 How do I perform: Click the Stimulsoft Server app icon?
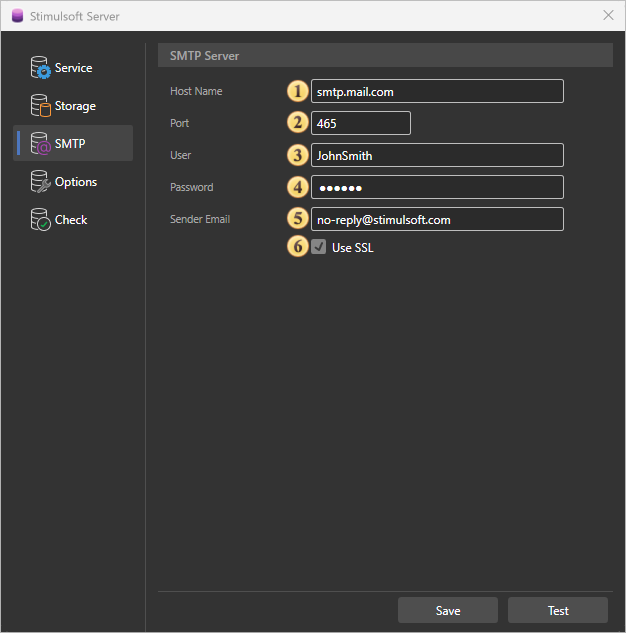[16, 16]
